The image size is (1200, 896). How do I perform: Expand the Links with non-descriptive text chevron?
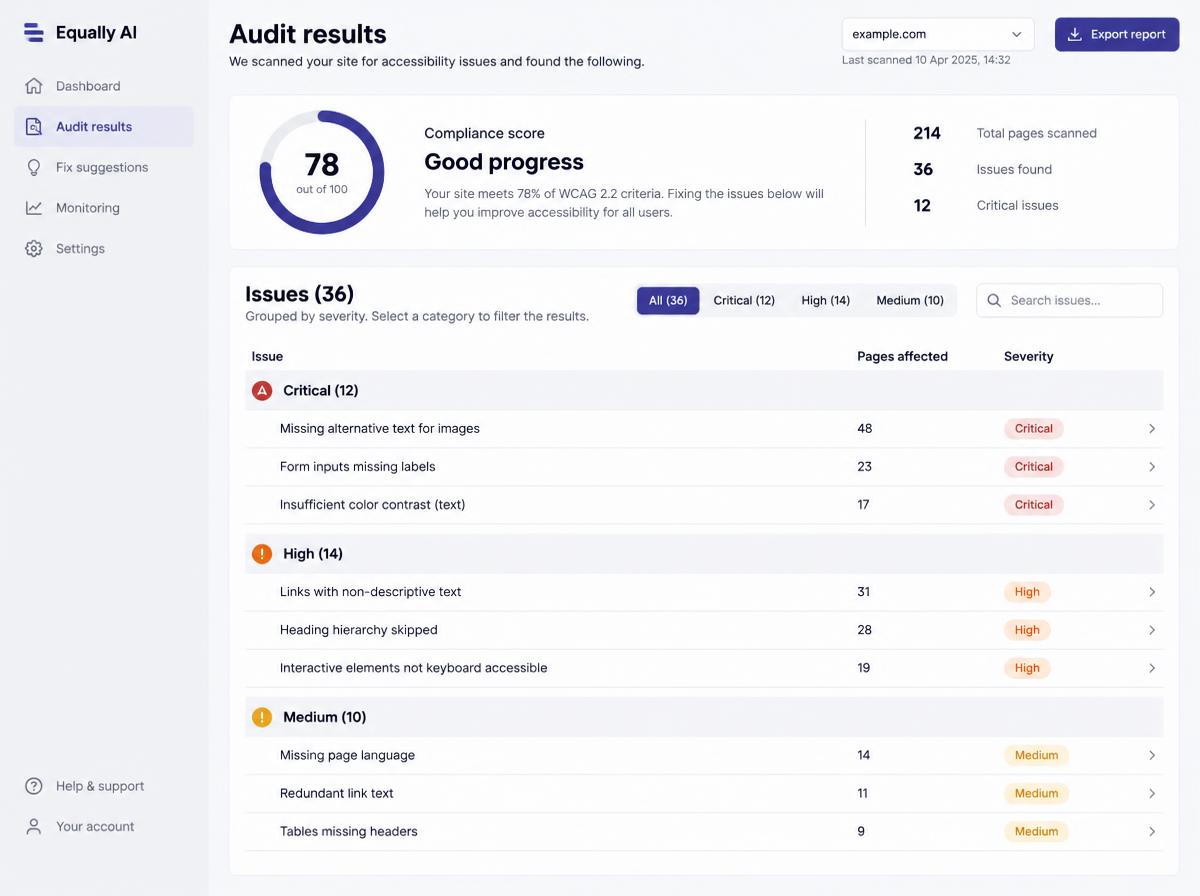coord(1152,592)
